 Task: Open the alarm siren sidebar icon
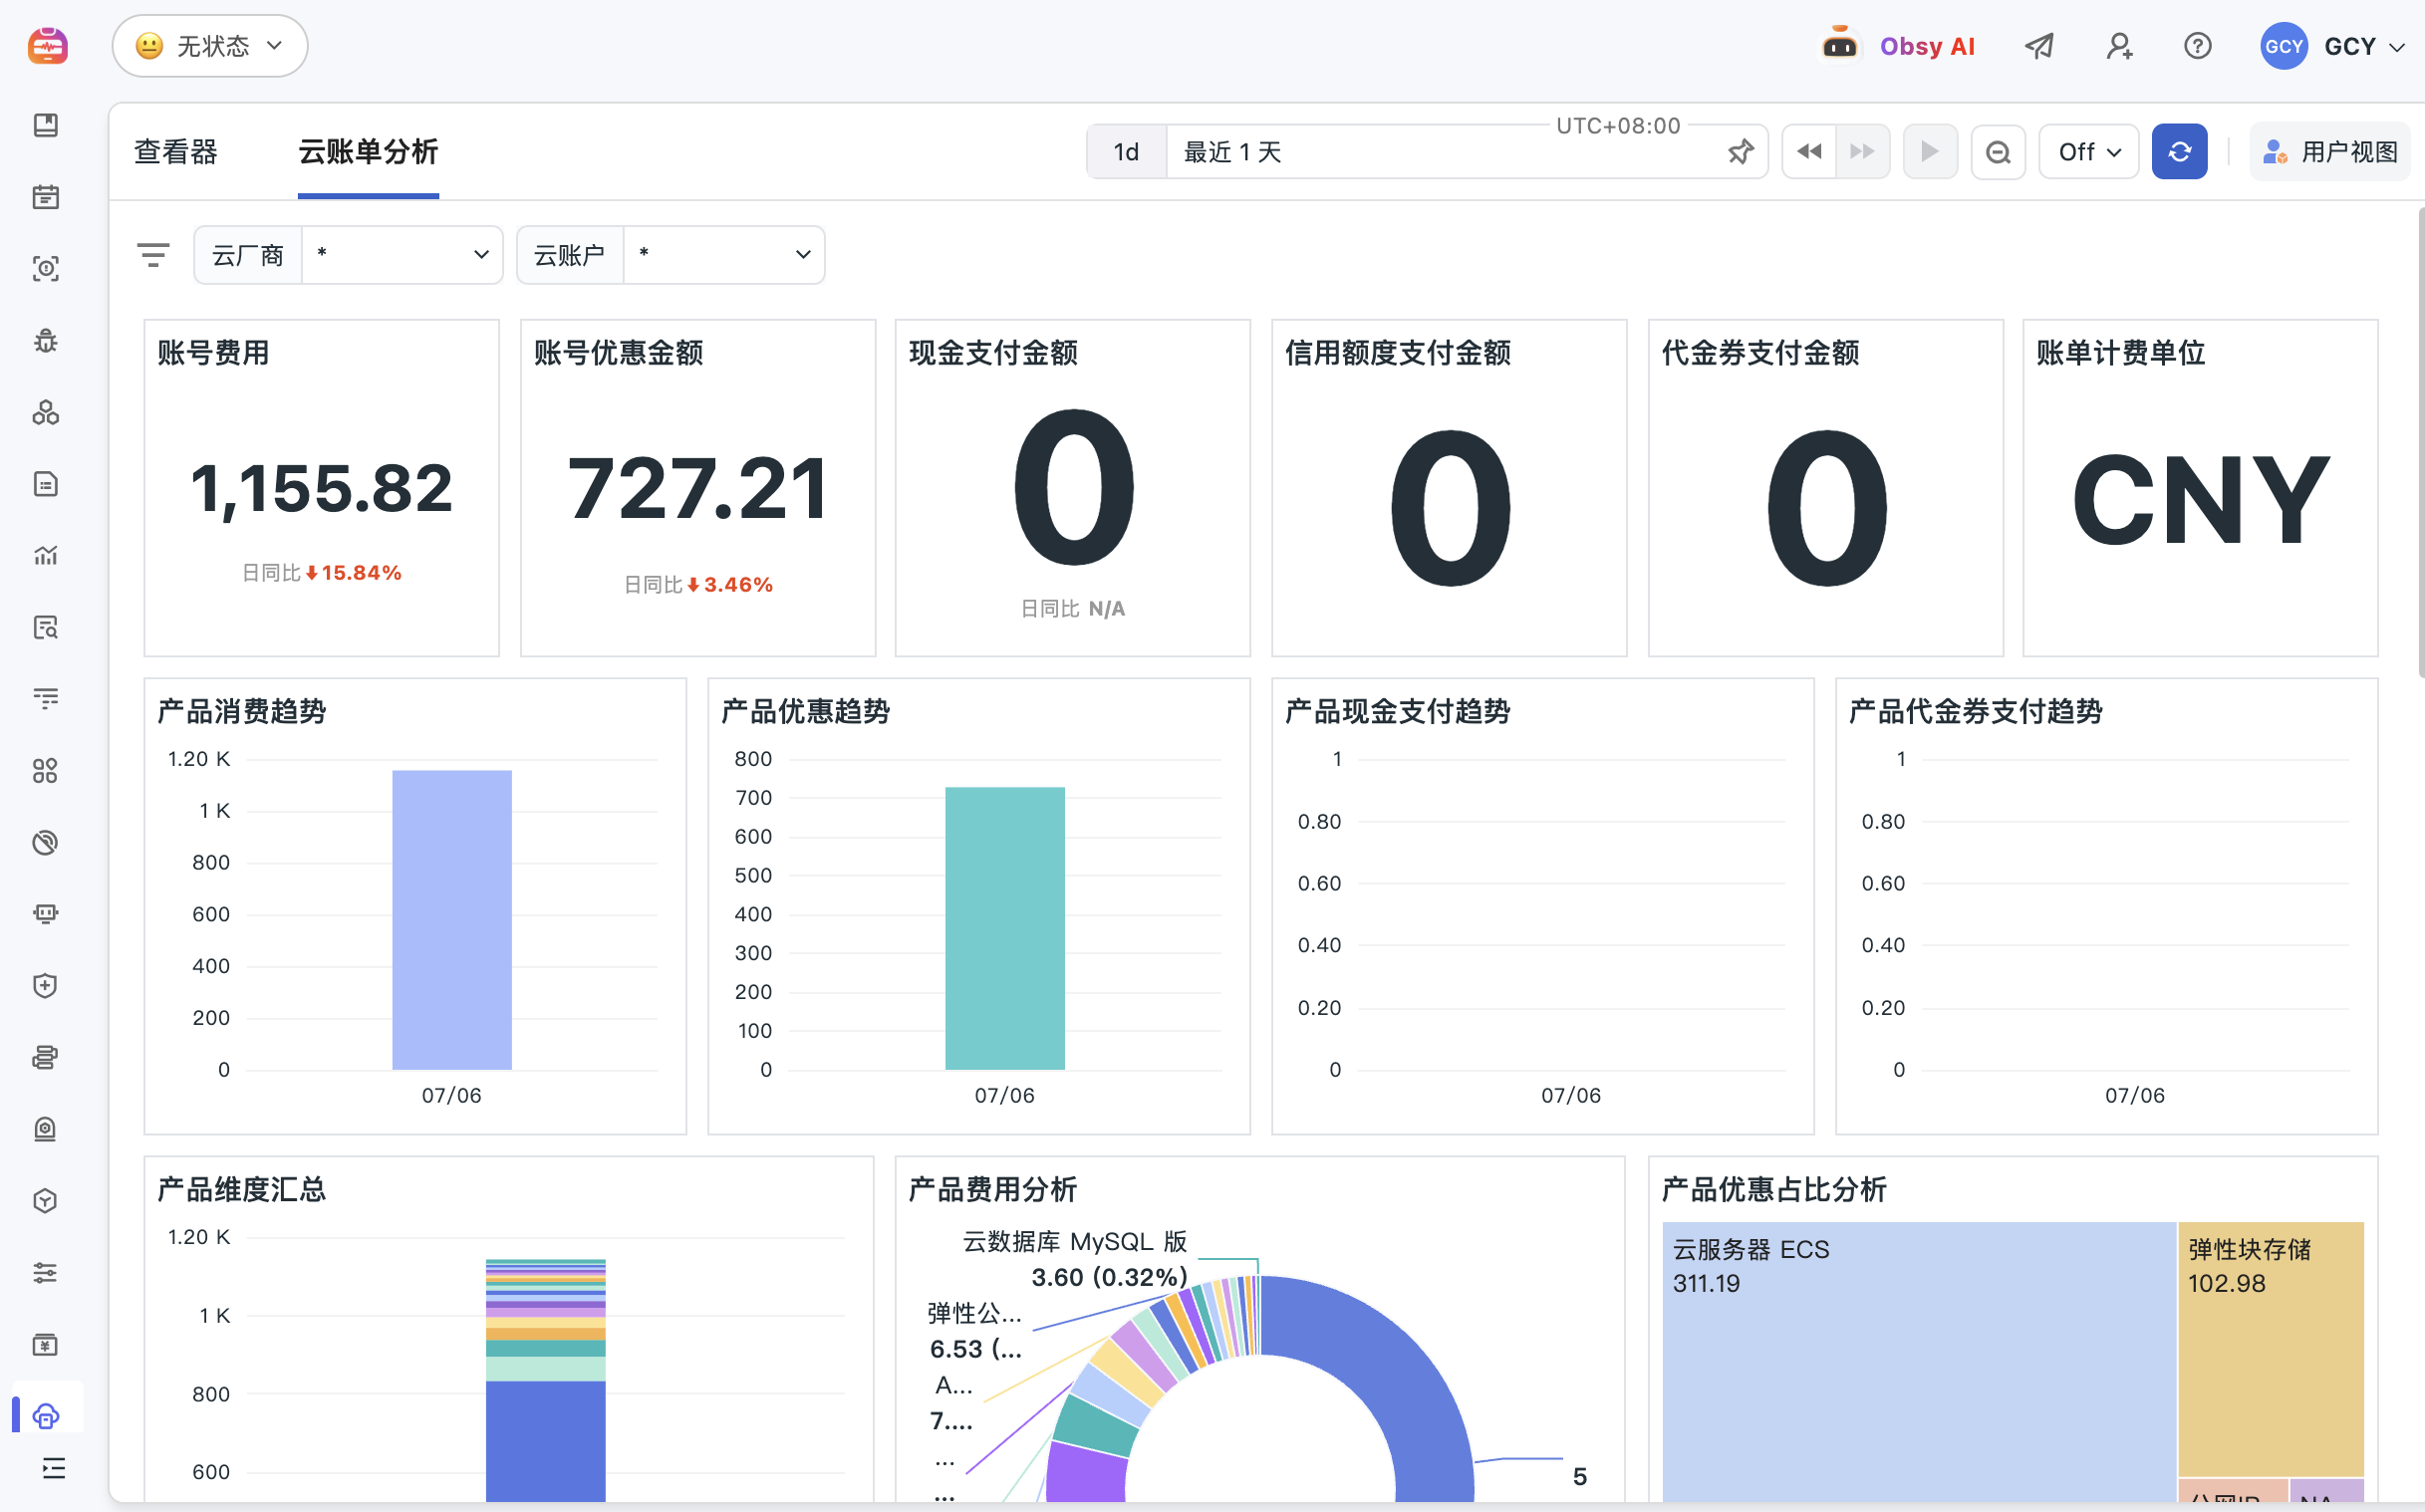(x=46, y=1129)
